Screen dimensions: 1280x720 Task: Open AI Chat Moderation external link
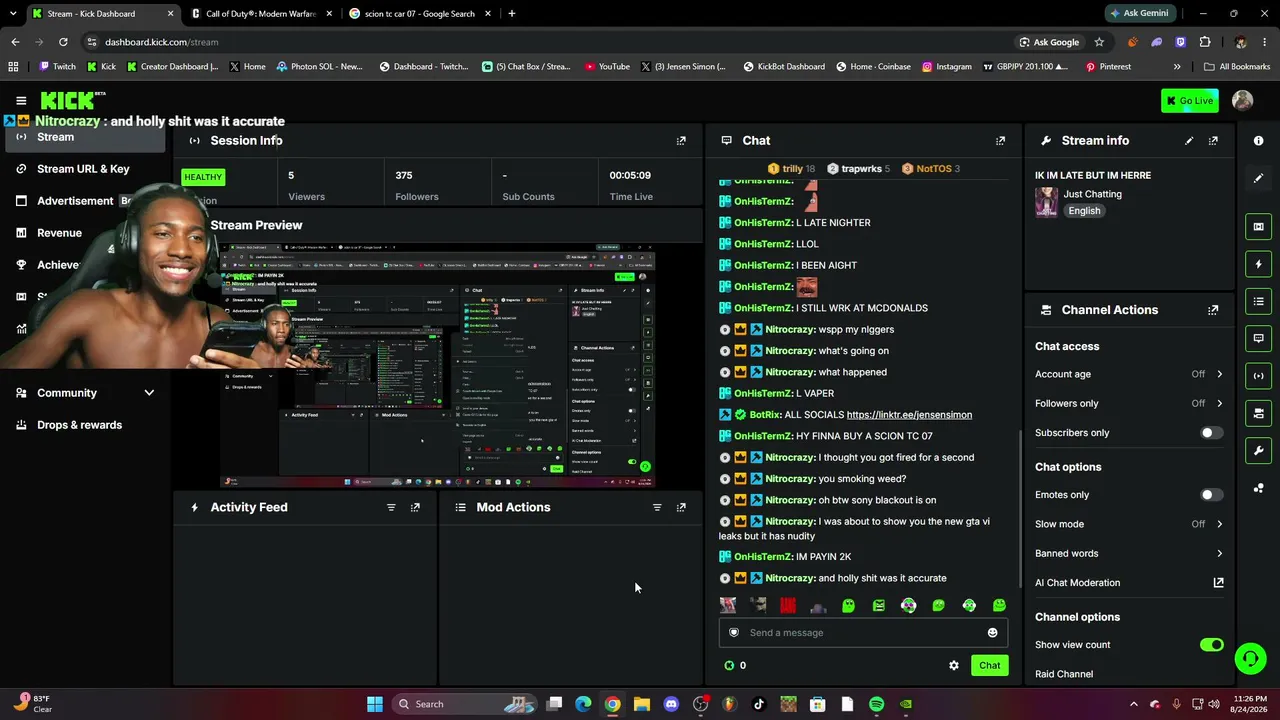pos(1218,583)
